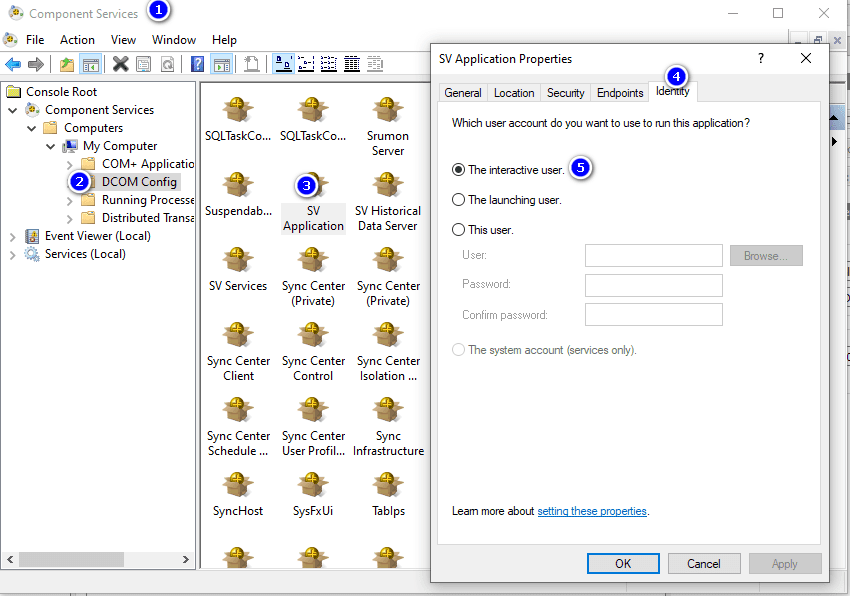This screenshot has height=596, width=850.
Task: Click the console tree horizontal scrollbar thumb
Action: click(x=72, y=559)
